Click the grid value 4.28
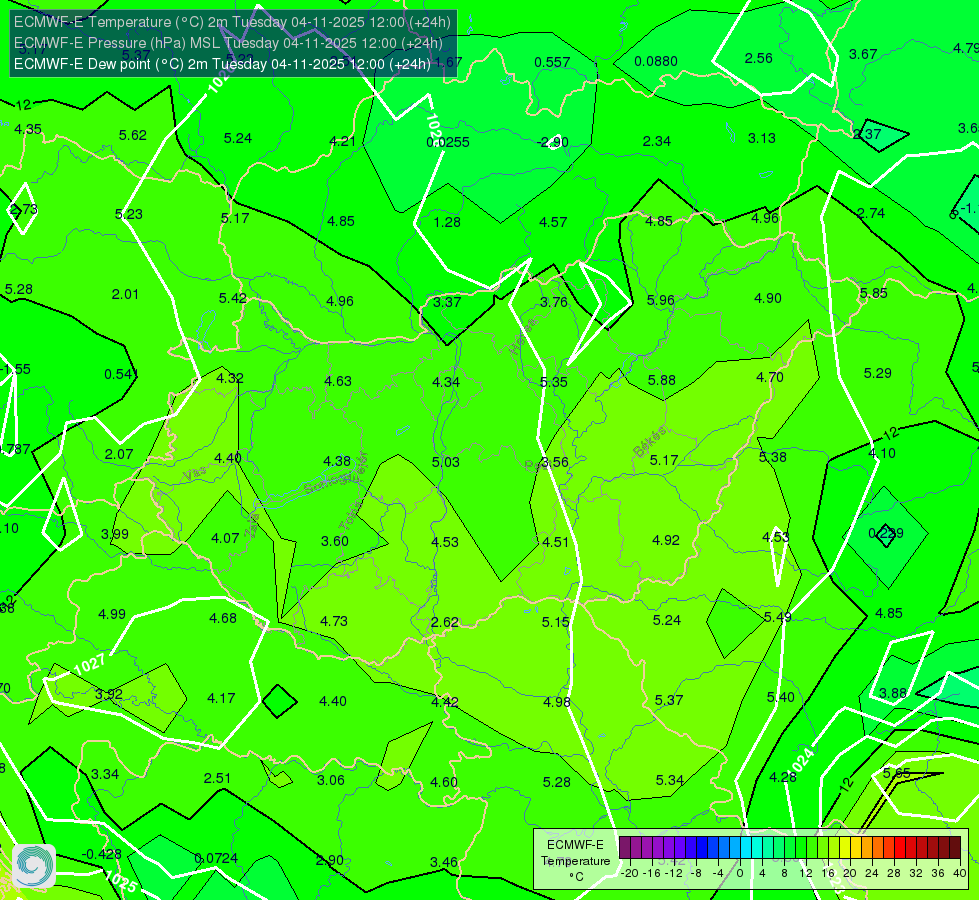Screen dimensions: 979x900 point(782,777)
